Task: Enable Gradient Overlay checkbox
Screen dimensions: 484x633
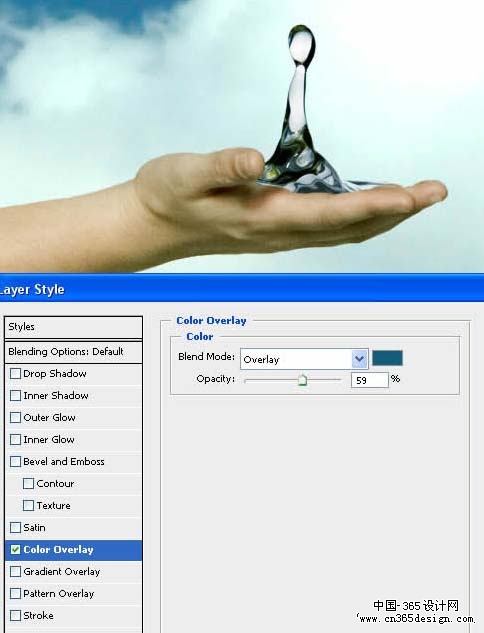Action: [15, 571]
